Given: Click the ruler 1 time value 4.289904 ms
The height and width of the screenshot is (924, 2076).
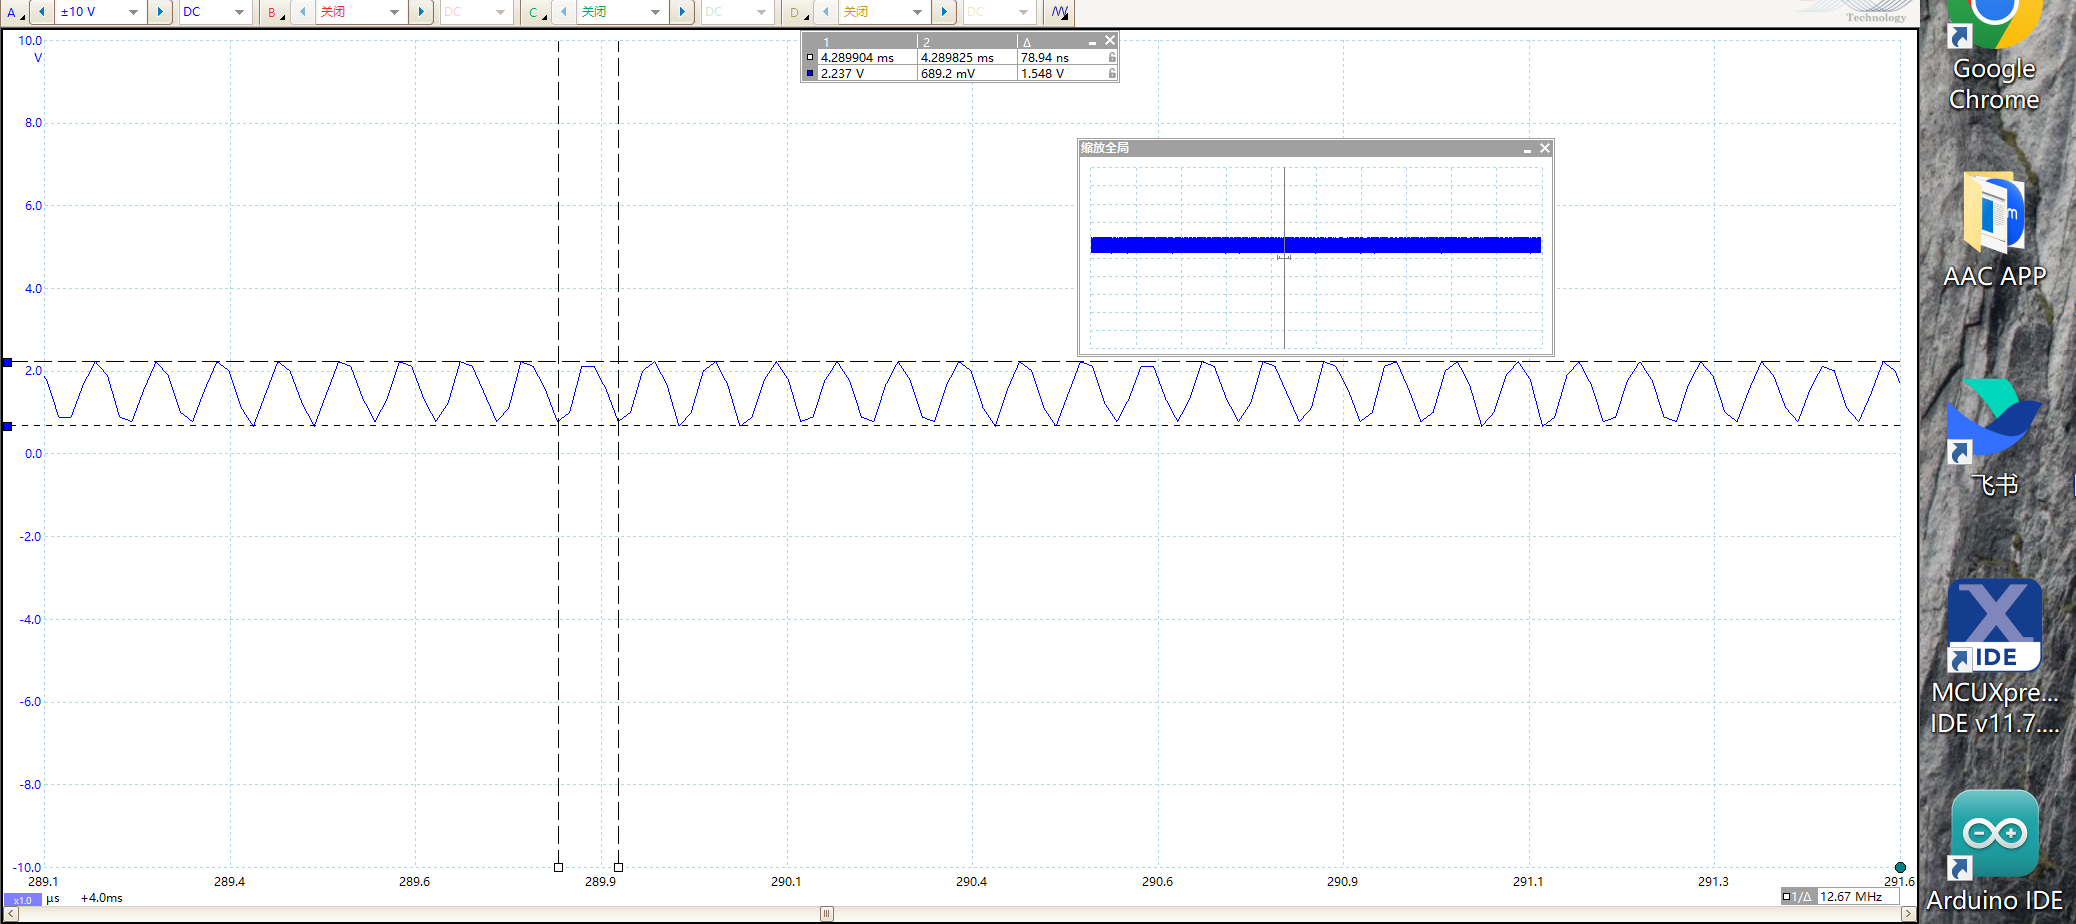Looking at the screenshot, I should point(857,58).
